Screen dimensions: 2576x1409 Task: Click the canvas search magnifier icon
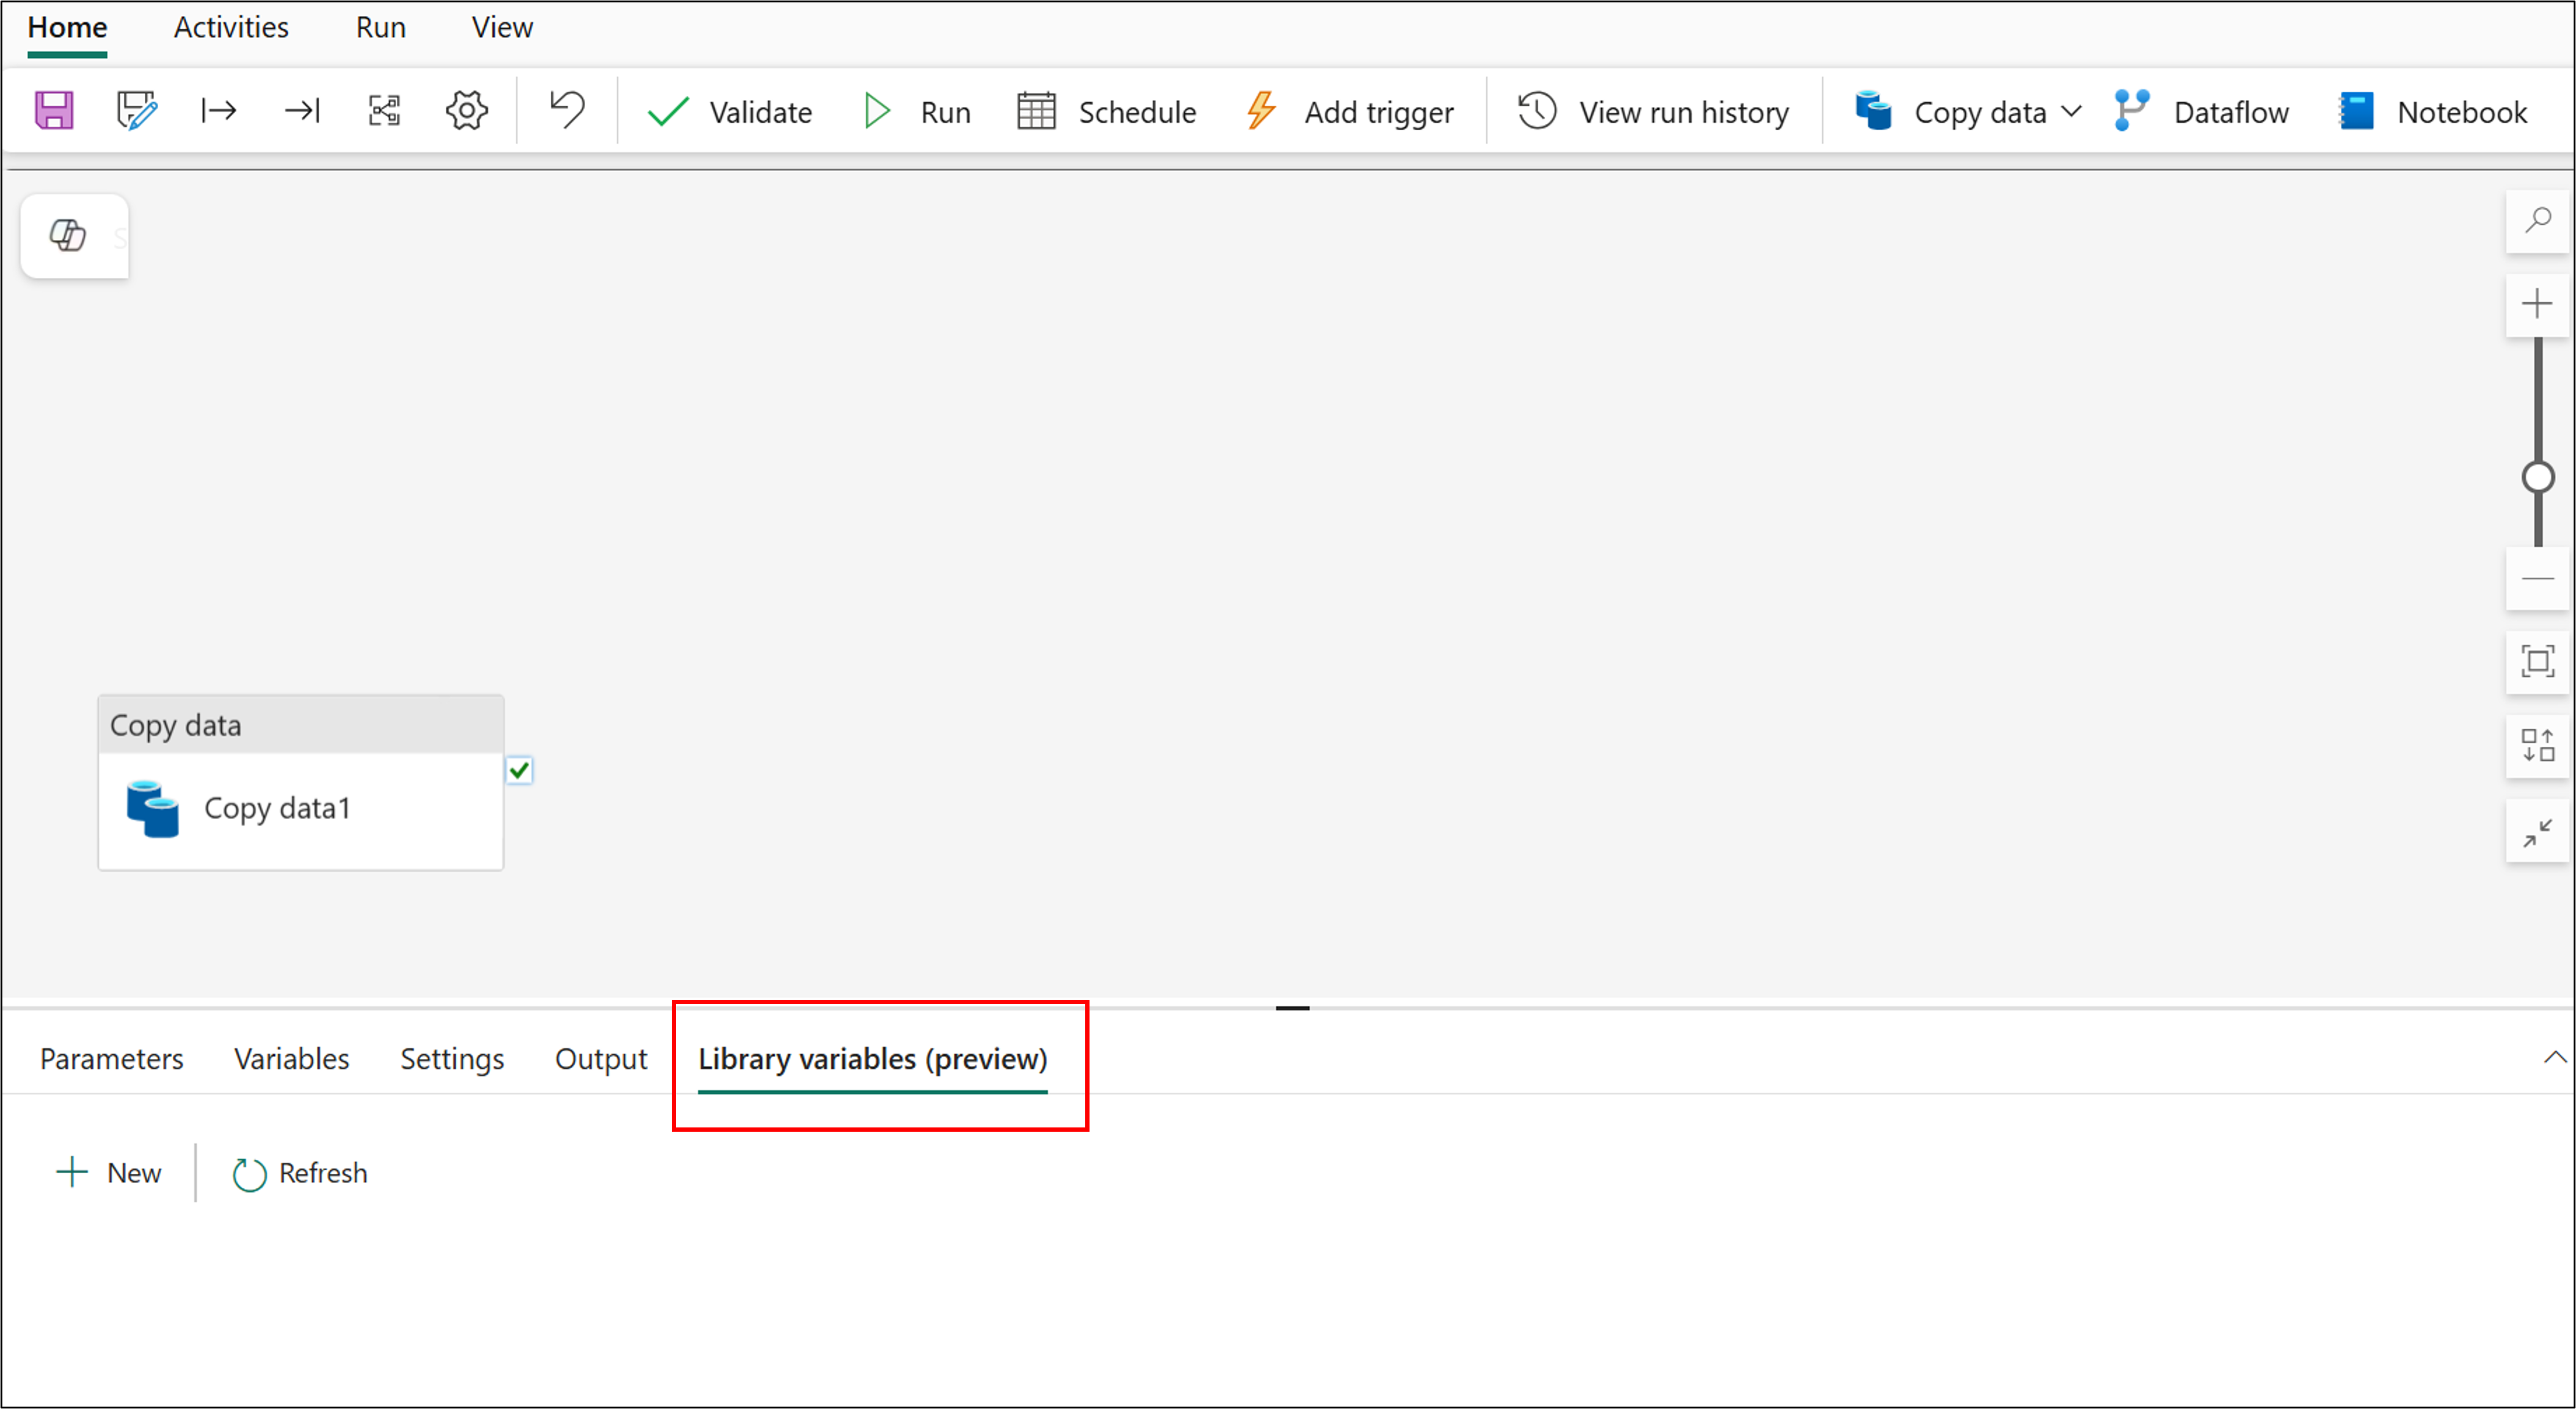tap(2537, 220)
